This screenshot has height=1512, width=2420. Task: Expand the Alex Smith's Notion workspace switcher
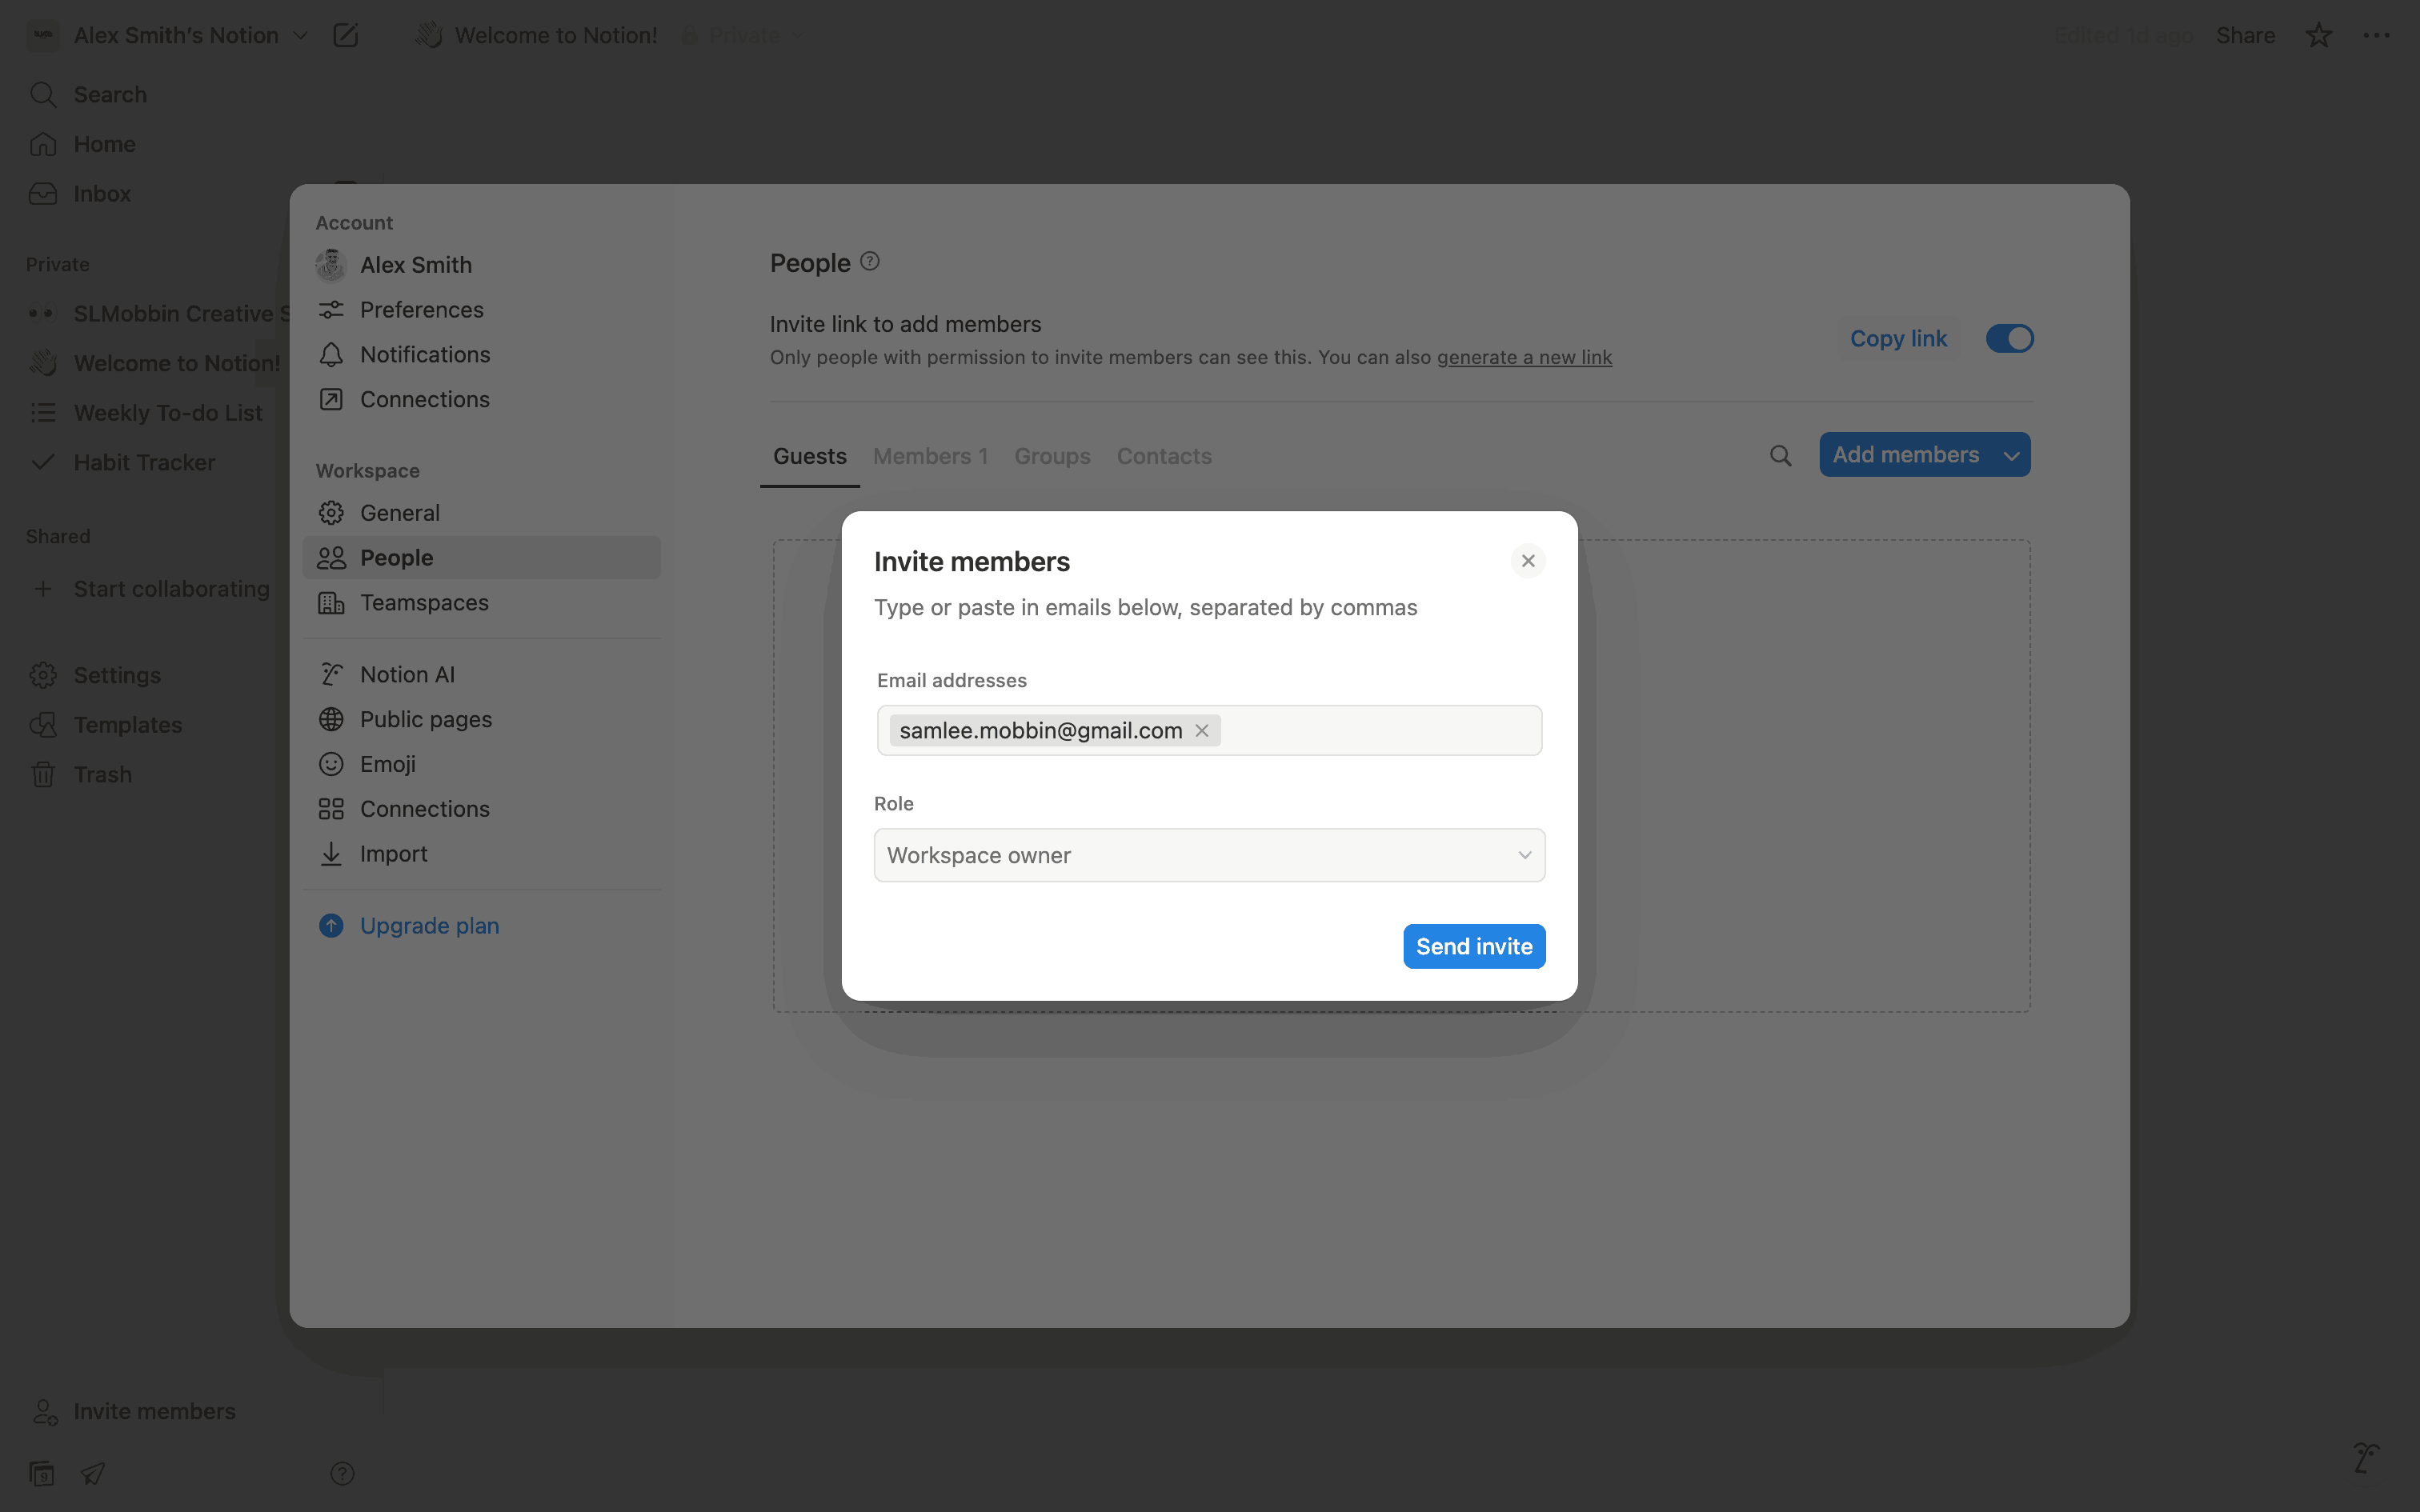(190, 36)
